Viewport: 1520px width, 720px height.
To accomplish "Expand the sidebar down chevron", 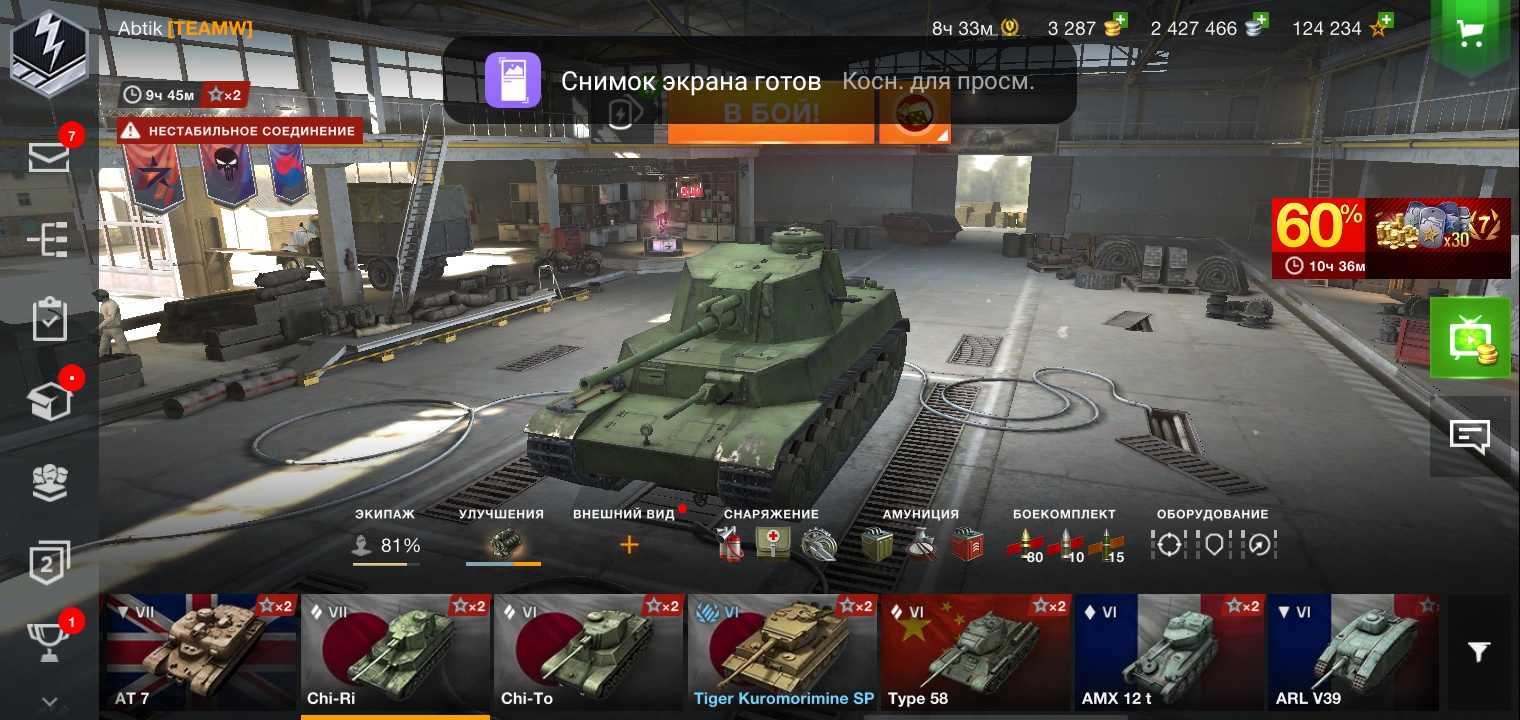I will click(x=49, y=703).
